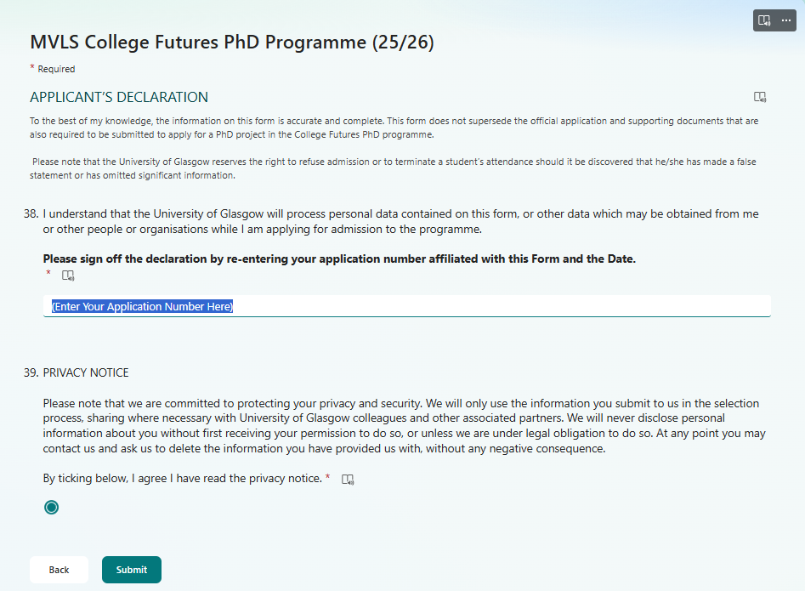Click "By ticking below, I agree" label text
This screenshot has width=805, height=591.
(x=183, y=478)
